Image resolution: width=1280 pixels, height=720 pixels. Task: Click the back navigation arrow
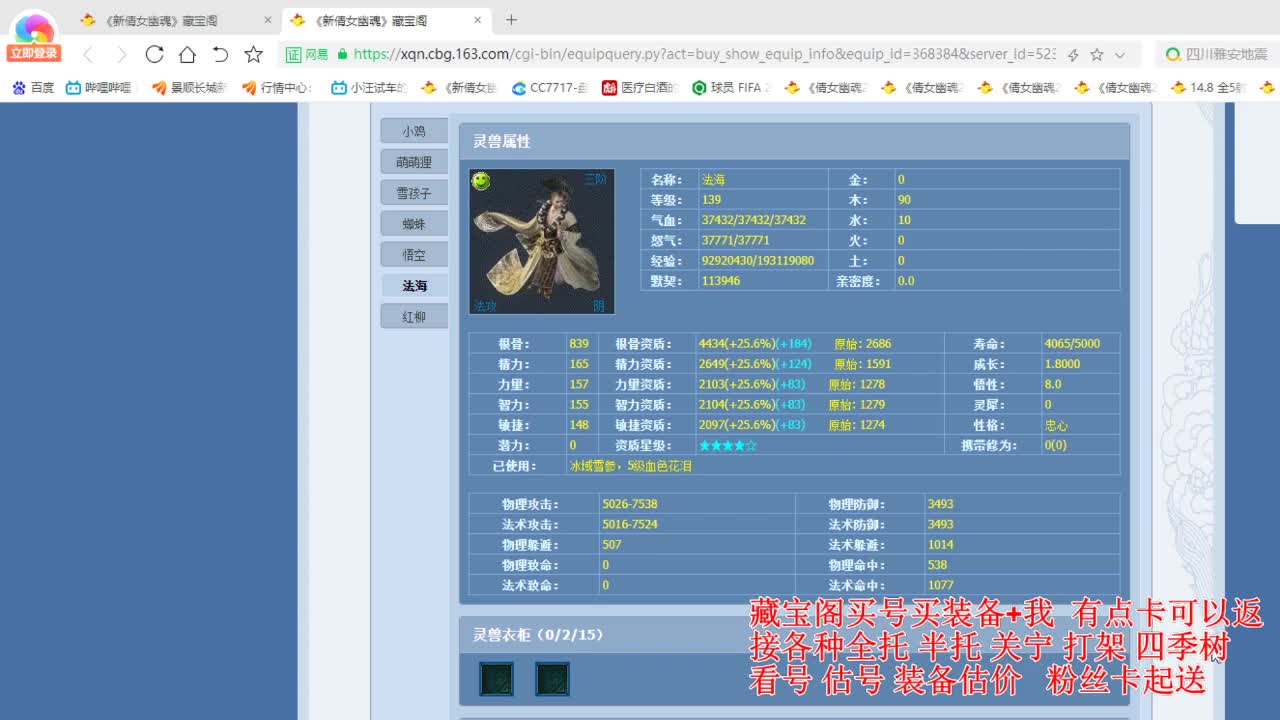[x=87, y=56]
